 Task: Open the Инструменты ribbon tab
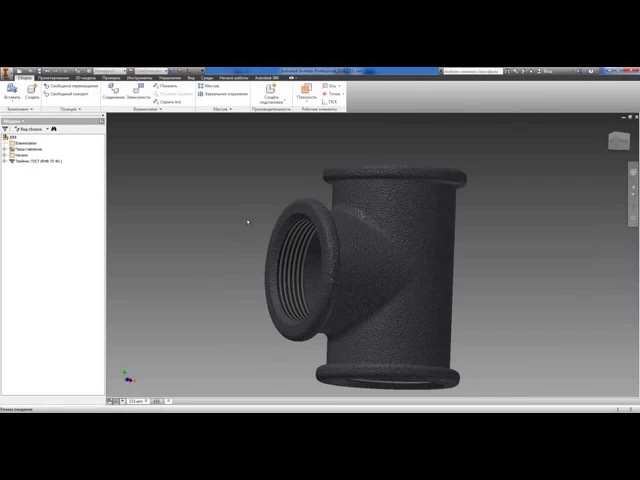tap(139, 77)
